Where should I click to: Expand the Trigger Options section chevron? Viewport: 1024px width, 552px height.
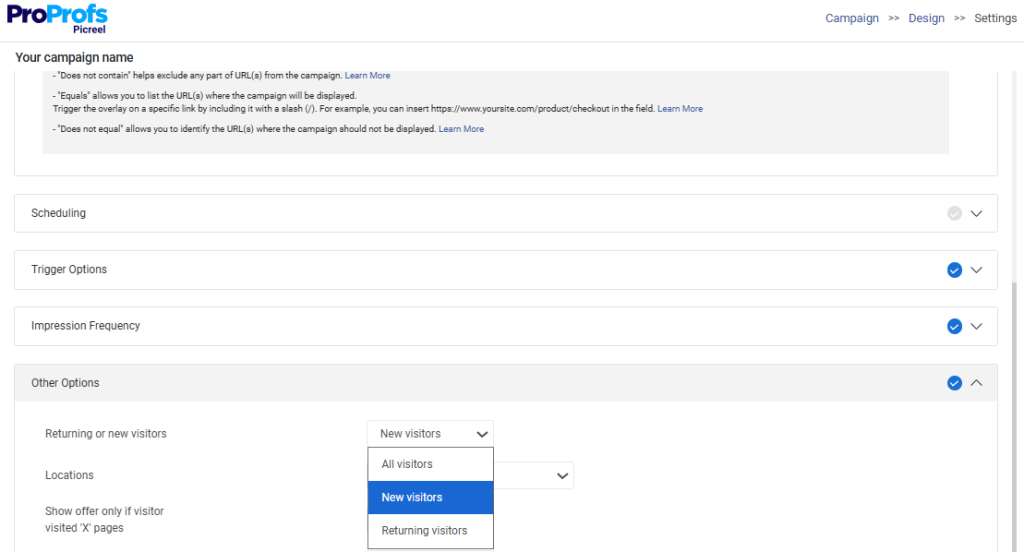click(977, 270)
